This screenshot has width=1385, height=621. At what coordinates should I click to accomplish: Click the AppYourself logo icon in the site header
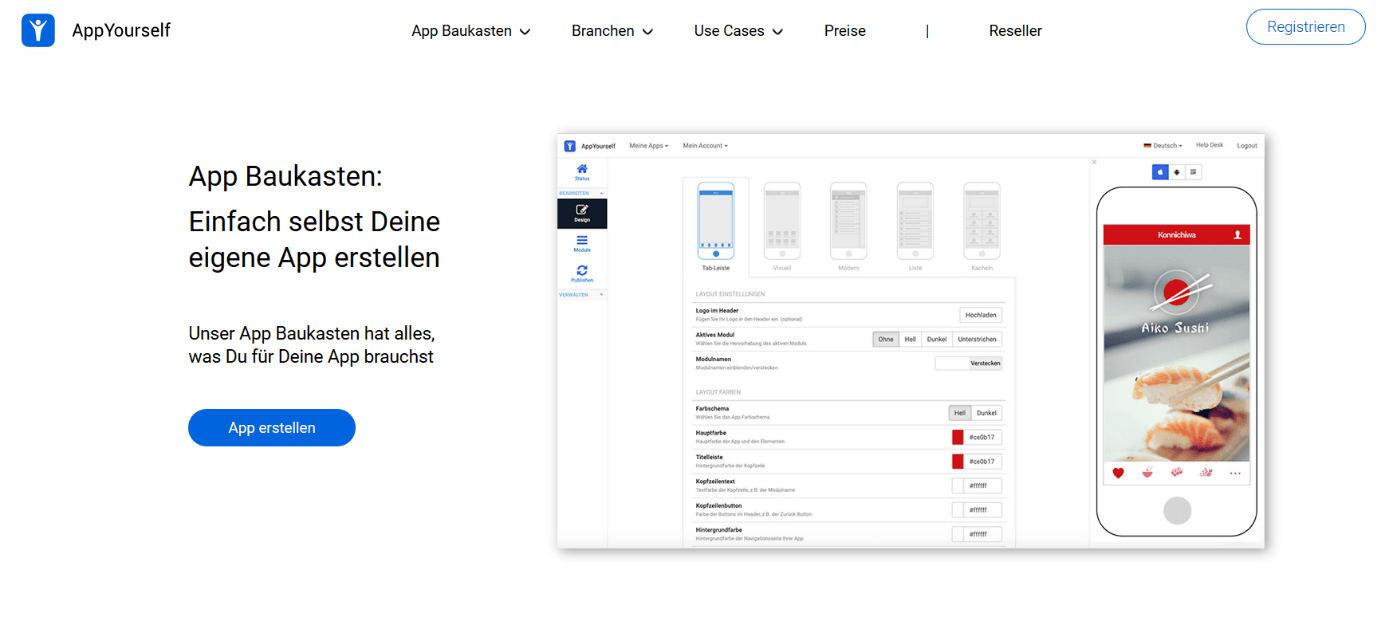38,31
